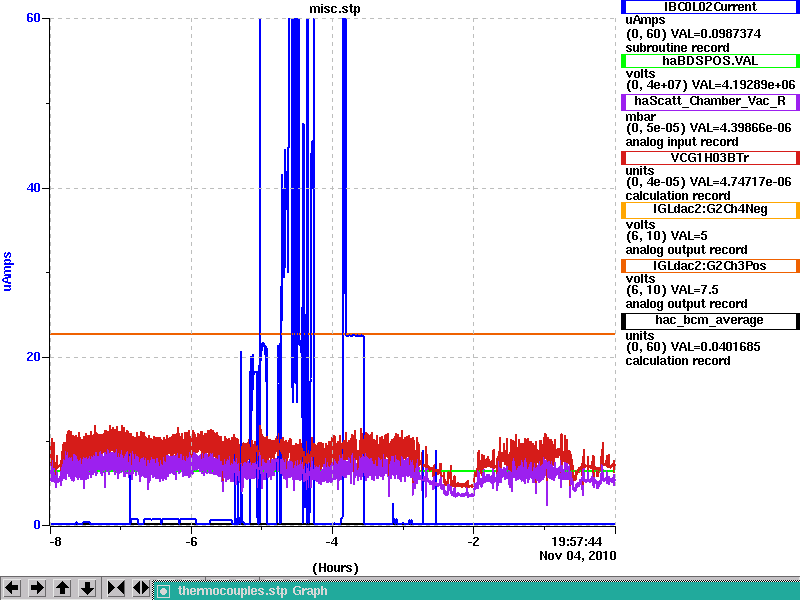Click the VAL=4.74717e-06 reading
800x600 pixels.
[740, 182]
